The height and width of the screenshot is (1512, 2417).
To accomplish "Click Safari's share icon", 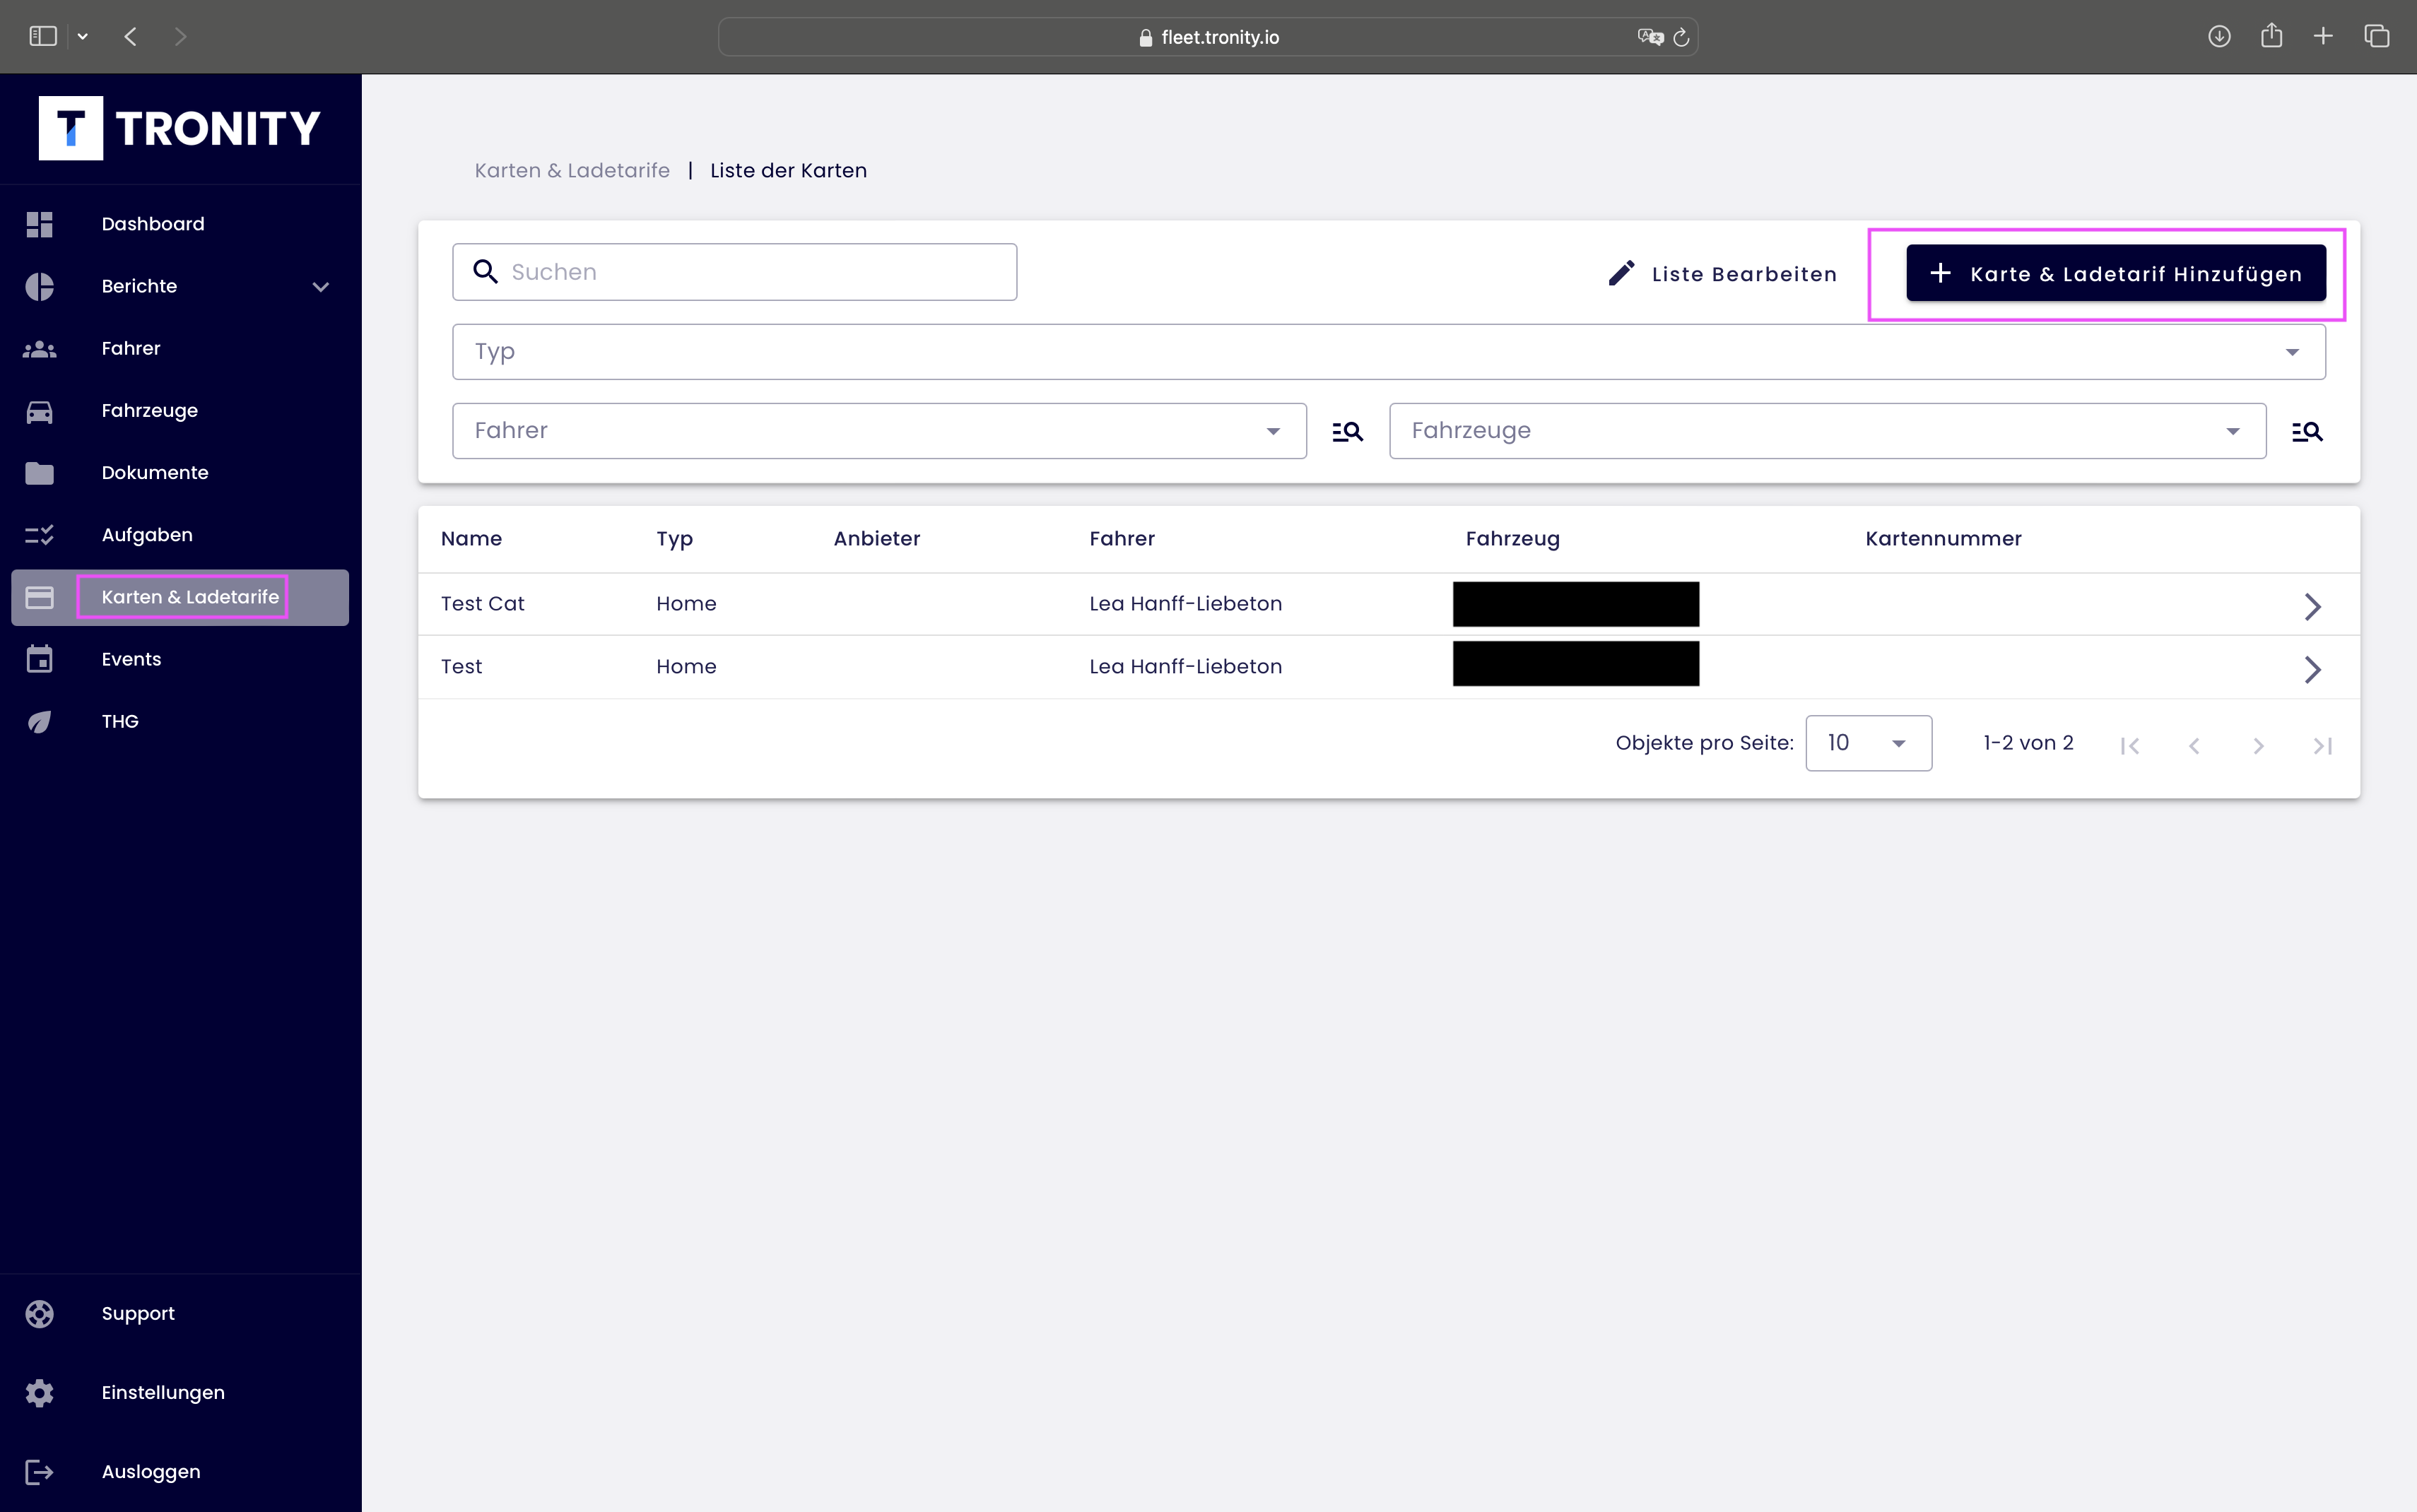I will (2271, 37).
